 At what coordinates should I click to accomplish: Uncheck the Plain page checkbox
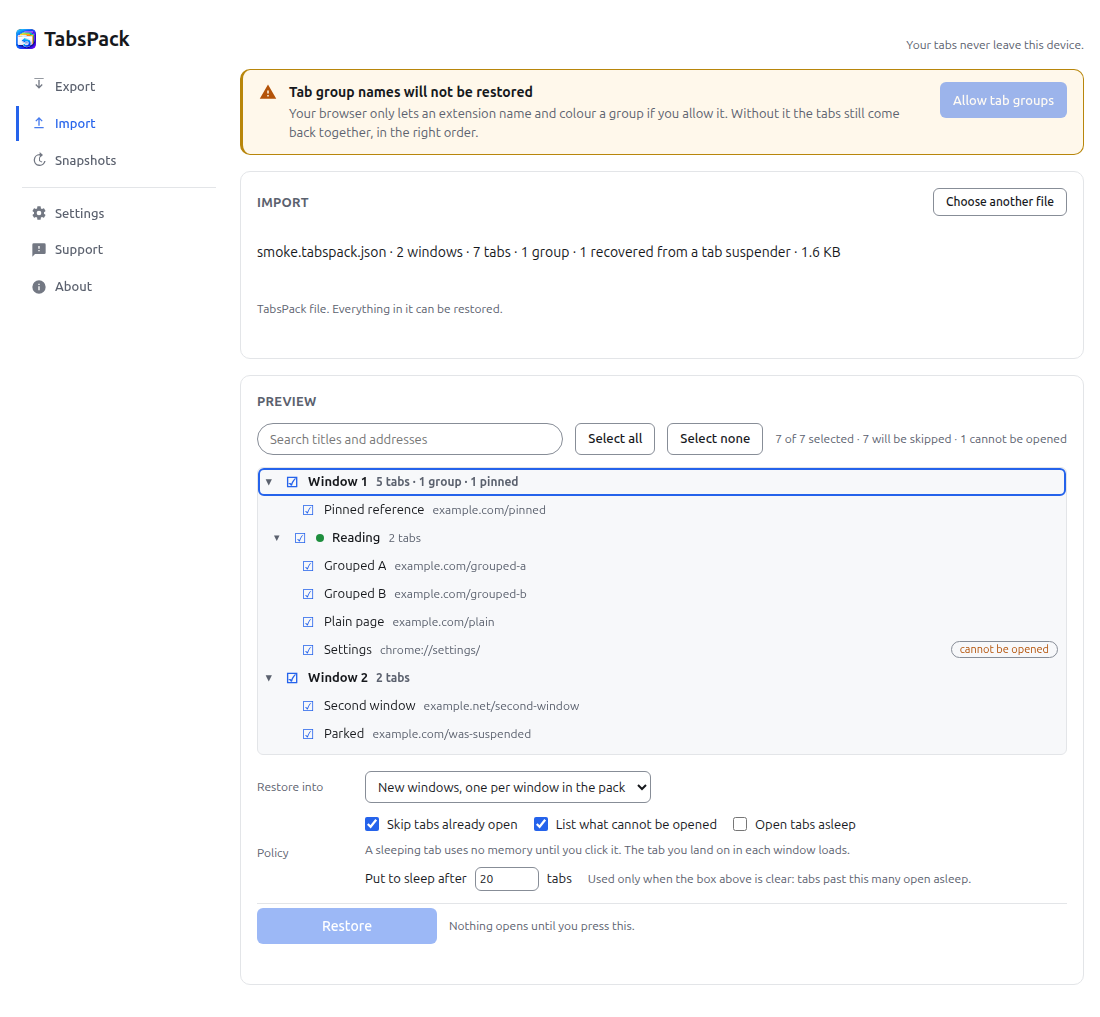[x=308, y=622]
